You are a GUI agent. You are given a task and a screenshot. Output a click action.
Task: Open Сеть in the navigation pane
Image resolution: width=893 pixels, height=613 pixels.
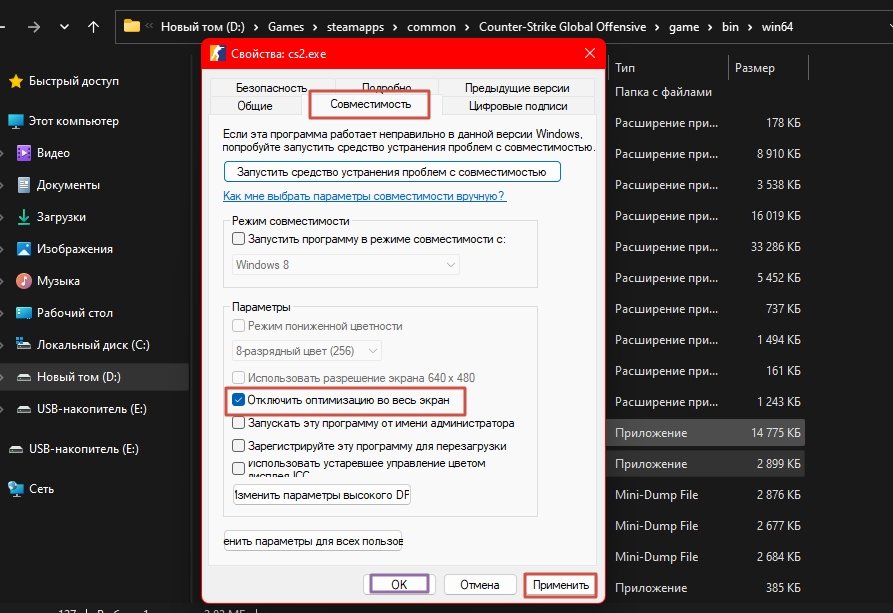click(x=42, y=489)
